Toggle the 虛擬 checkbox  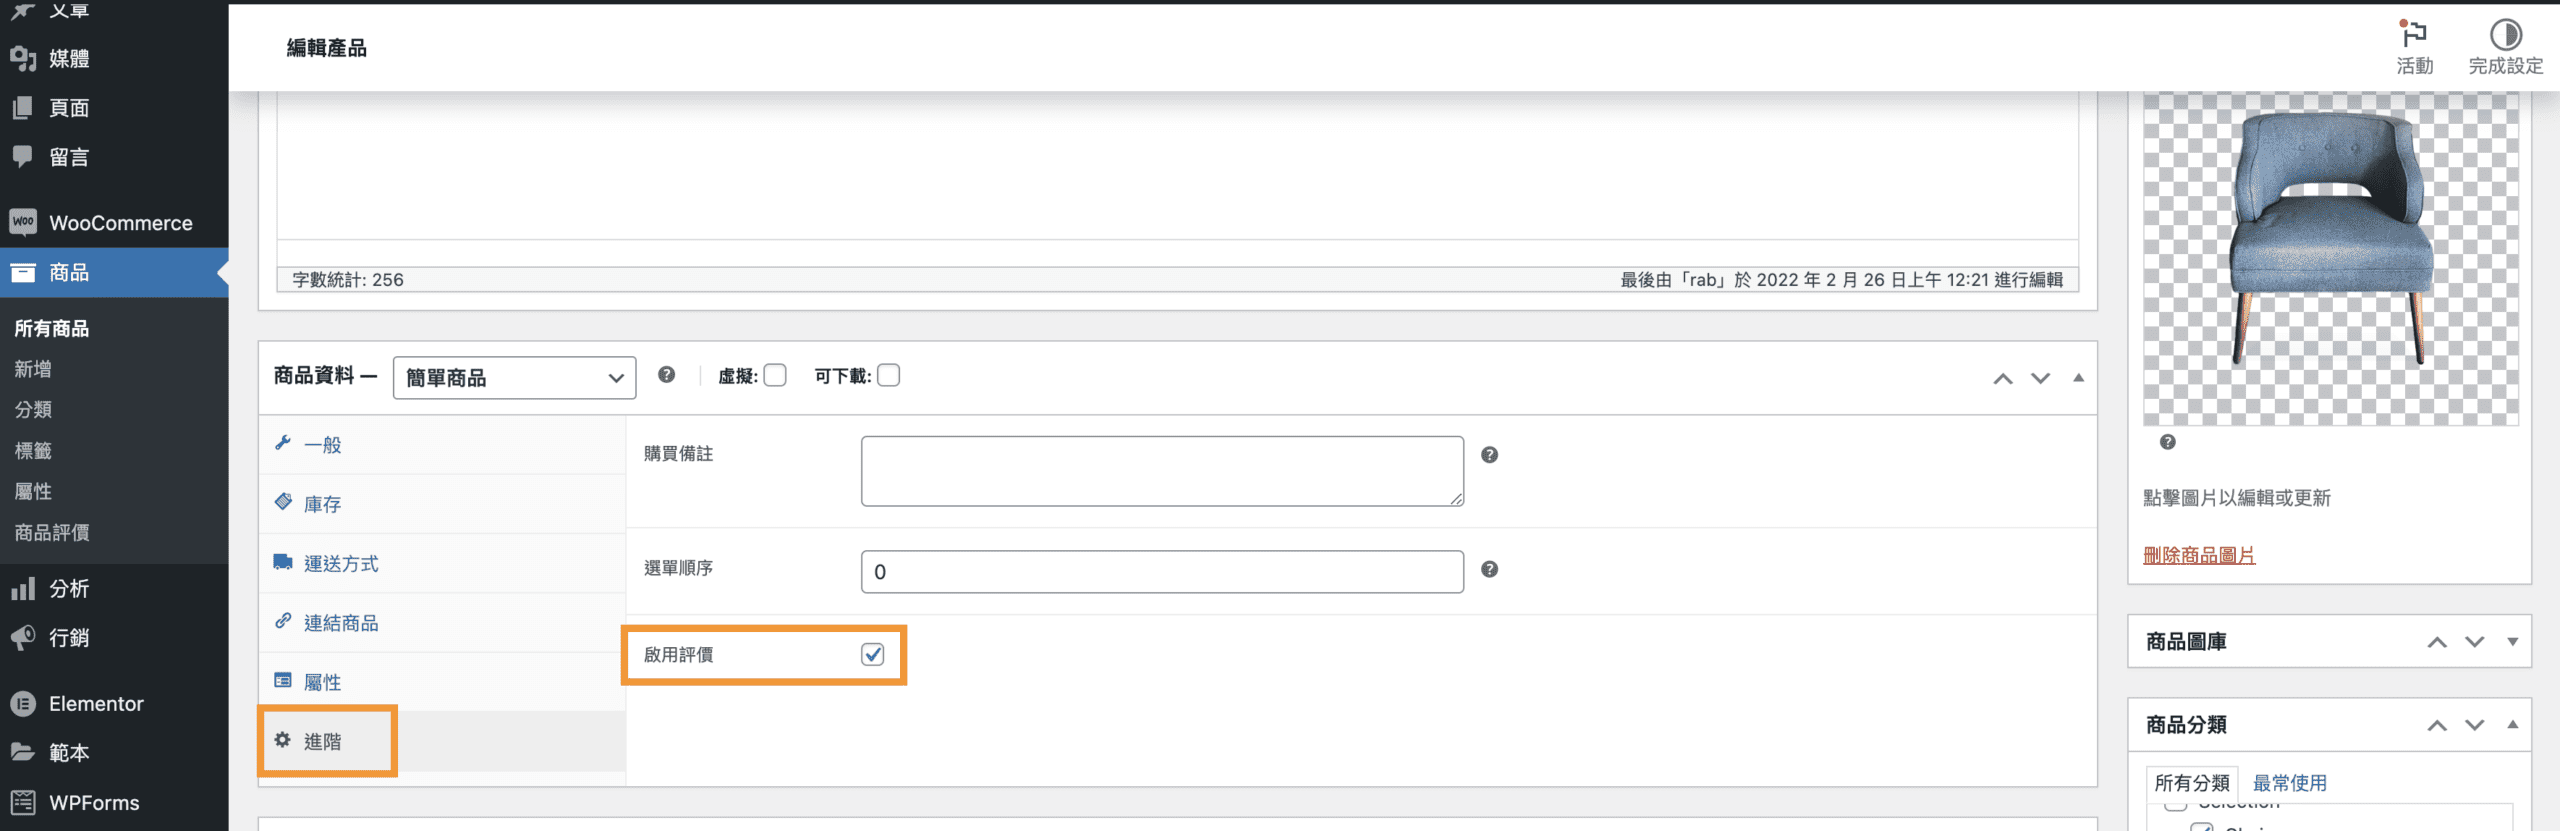[775, 376]
